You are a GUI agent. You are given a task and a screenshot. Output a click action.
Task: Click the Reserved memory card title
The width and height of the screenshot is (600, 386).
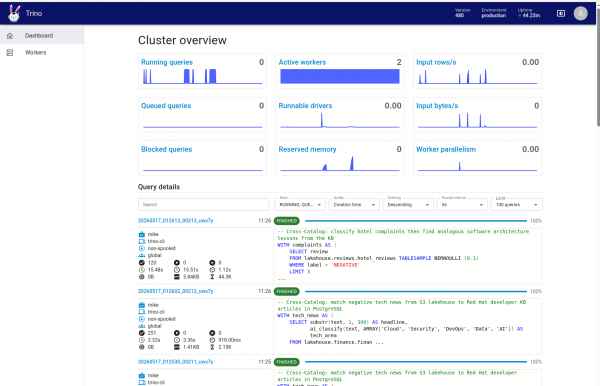307,149
